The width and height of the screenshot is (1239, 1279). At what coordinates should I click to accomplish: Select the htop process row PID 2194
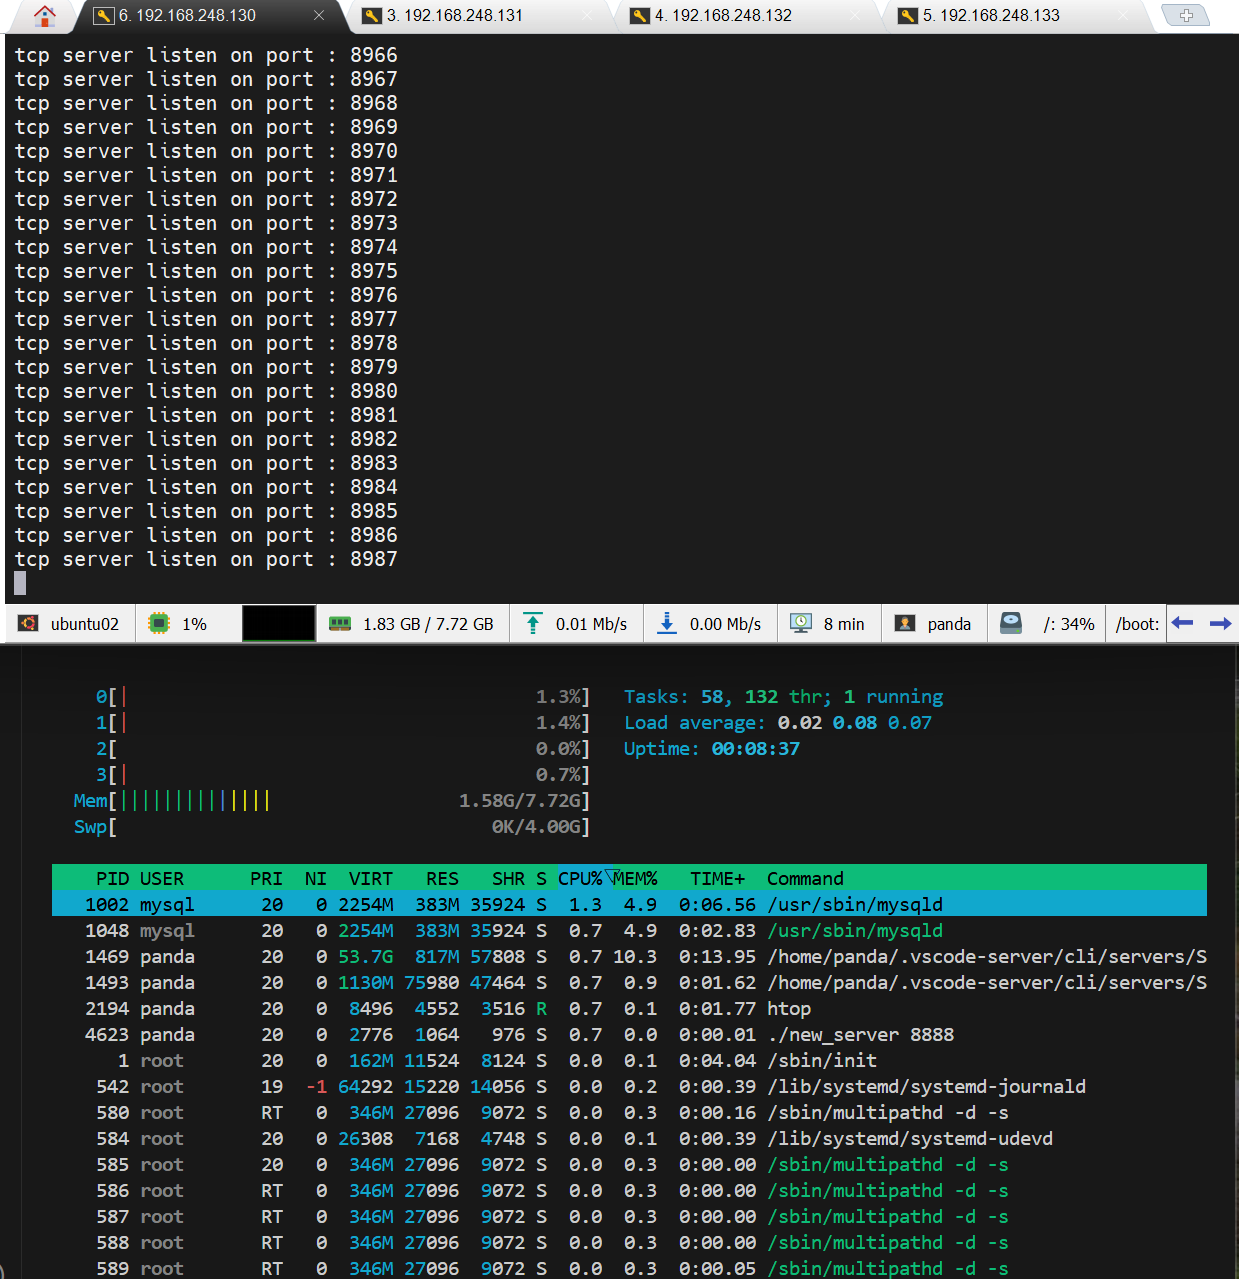click(629, 1009)
